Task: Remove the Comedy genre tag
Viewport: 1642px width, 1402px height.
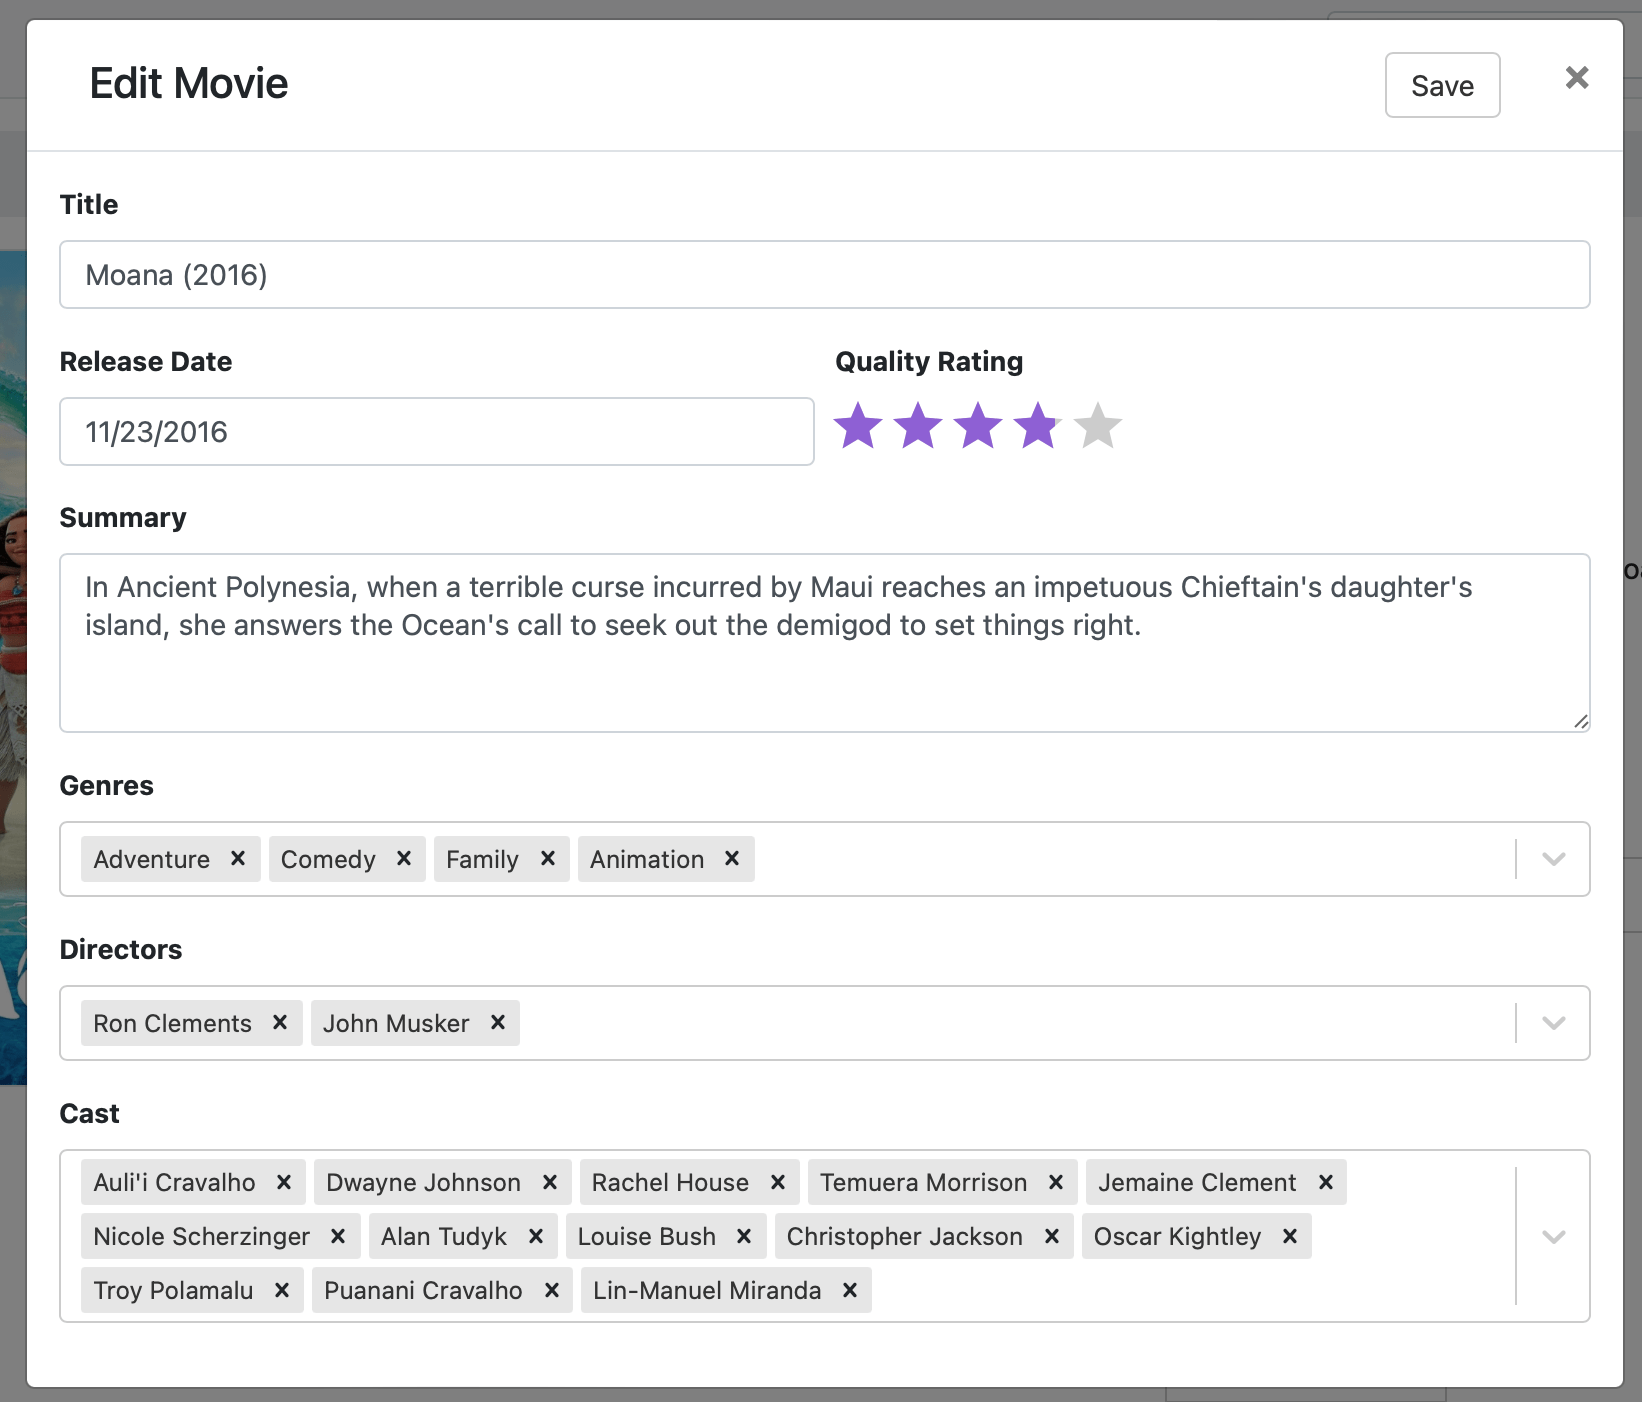Action: click(404, 859)
